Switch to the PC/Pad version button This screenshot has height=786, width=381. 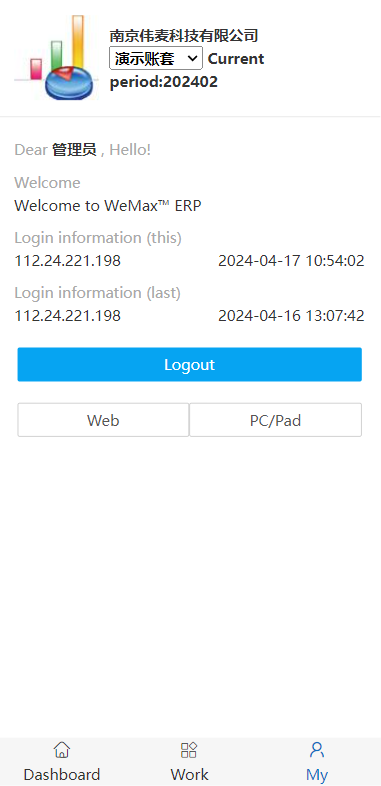276,420
